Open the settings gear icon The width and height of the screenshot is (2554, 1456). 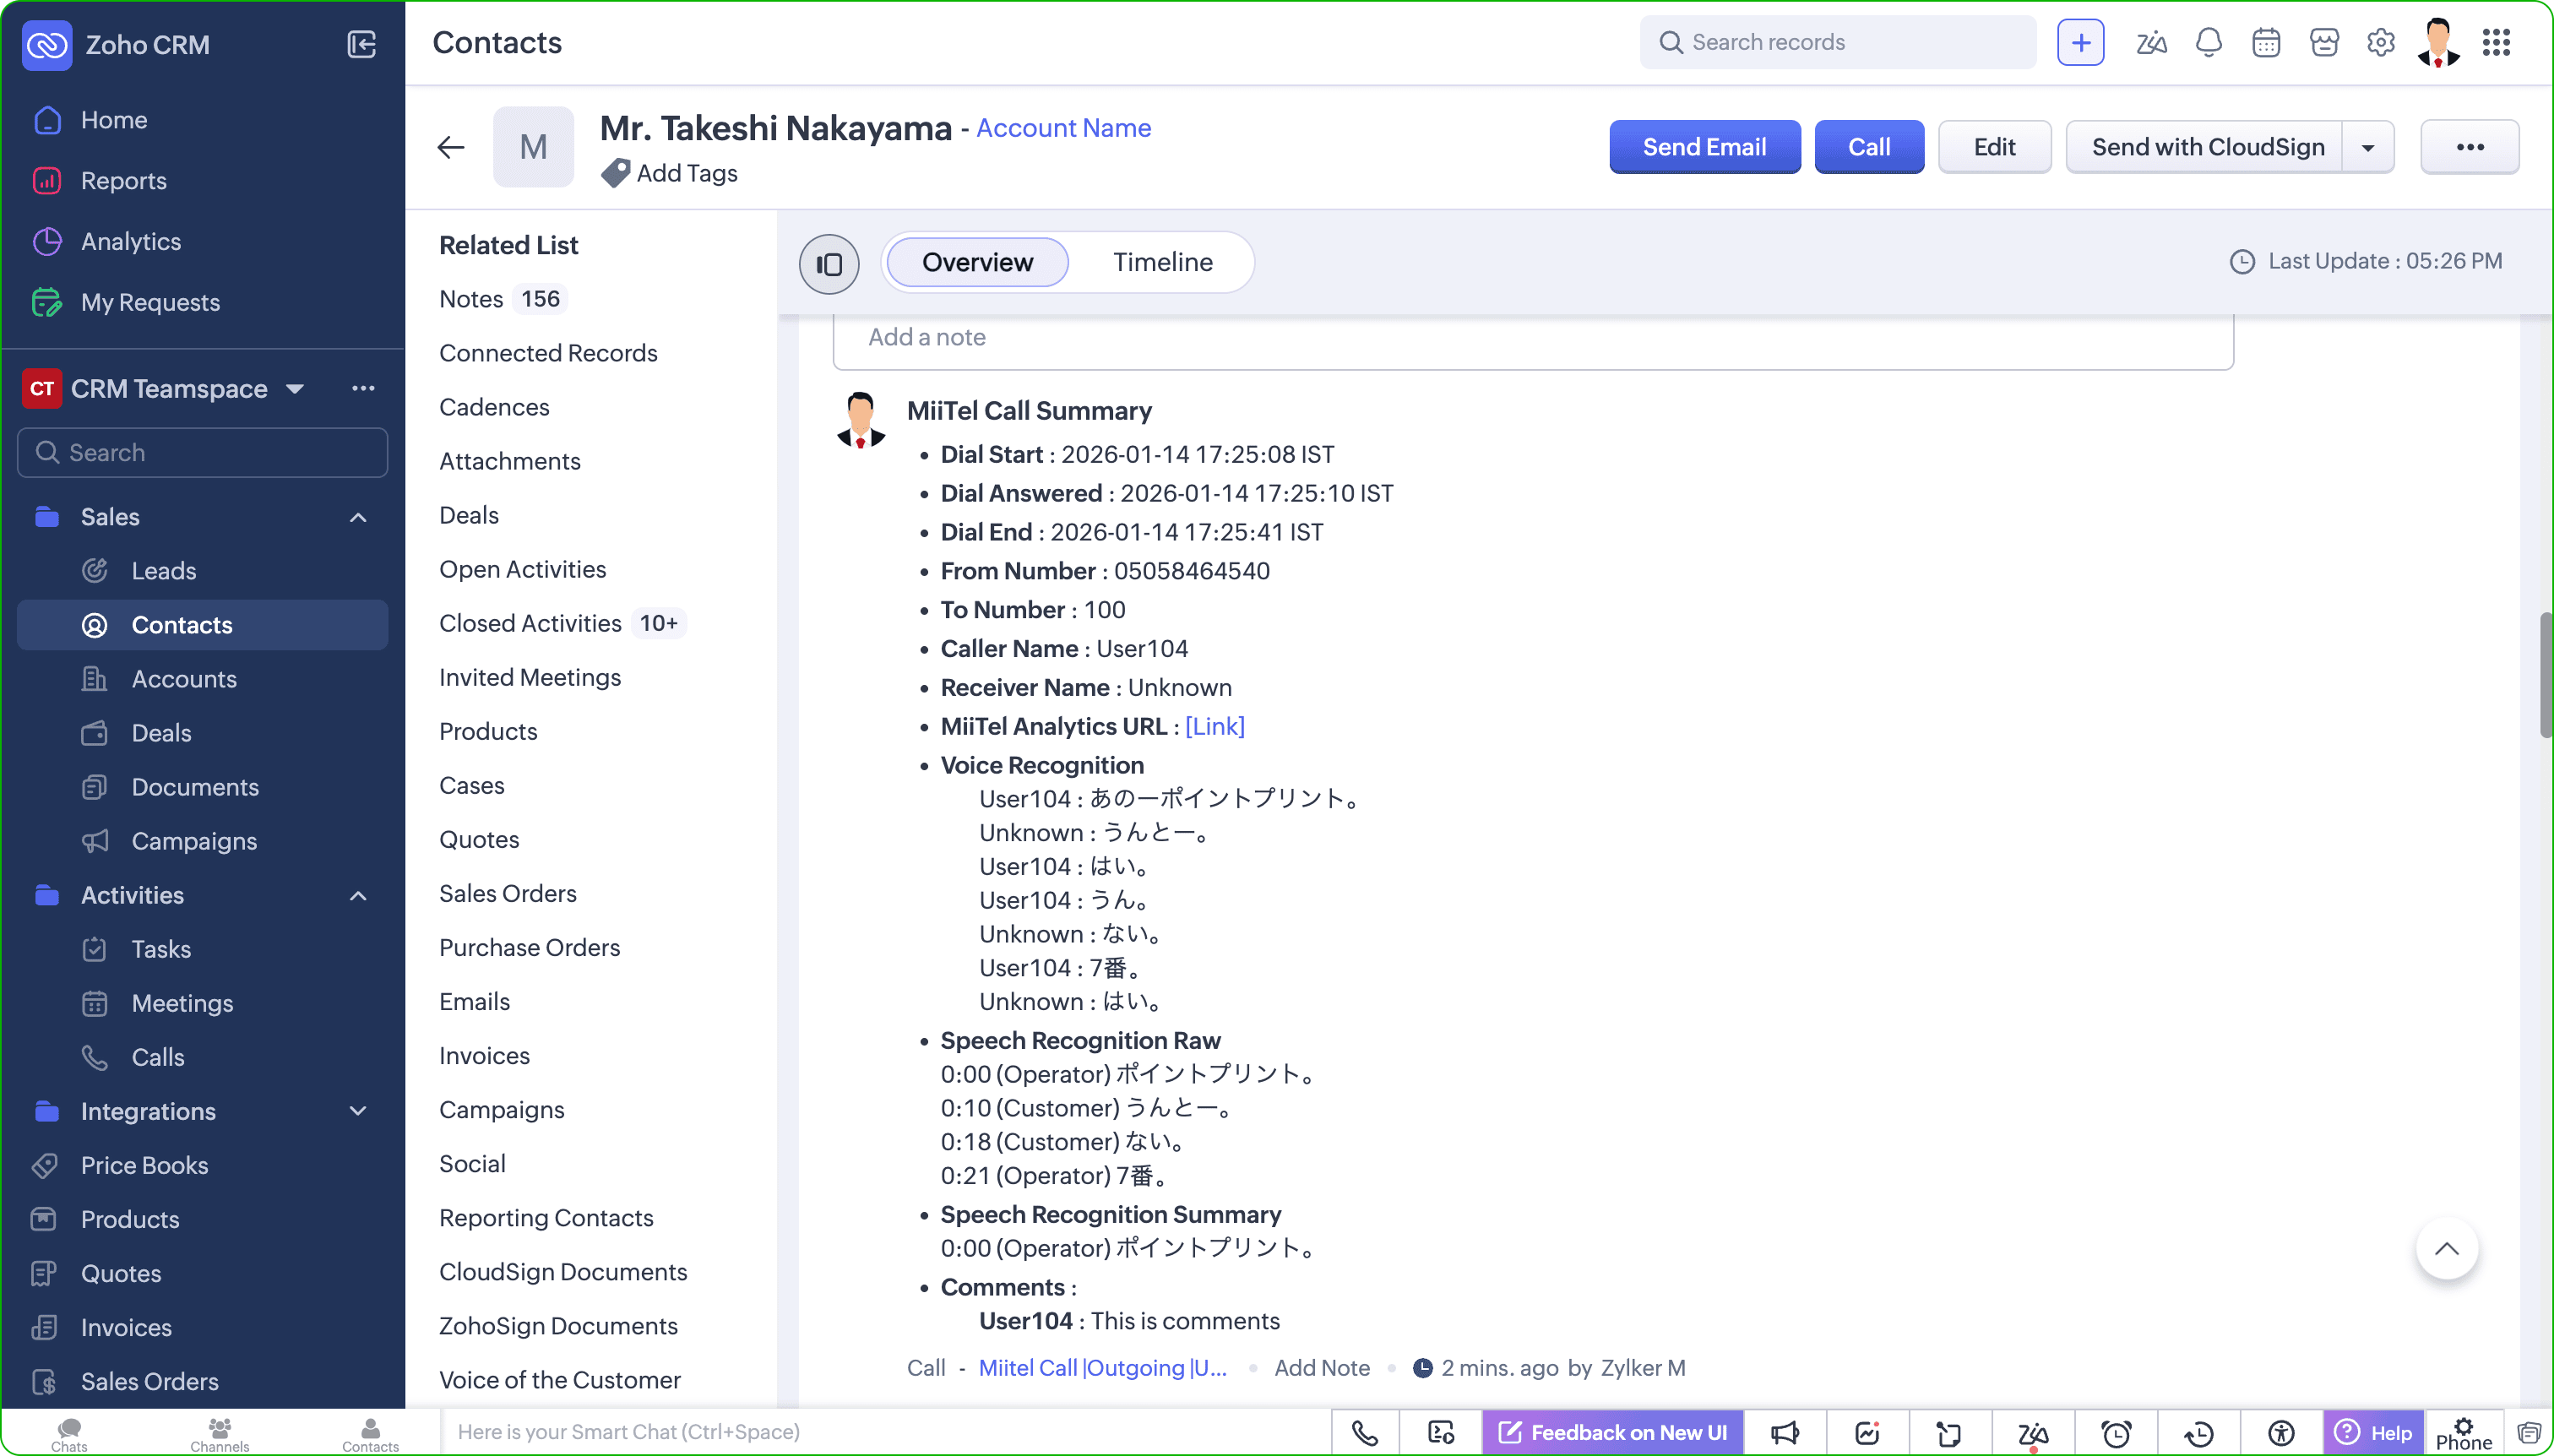pyautogui.click(x=2380, y=43)
